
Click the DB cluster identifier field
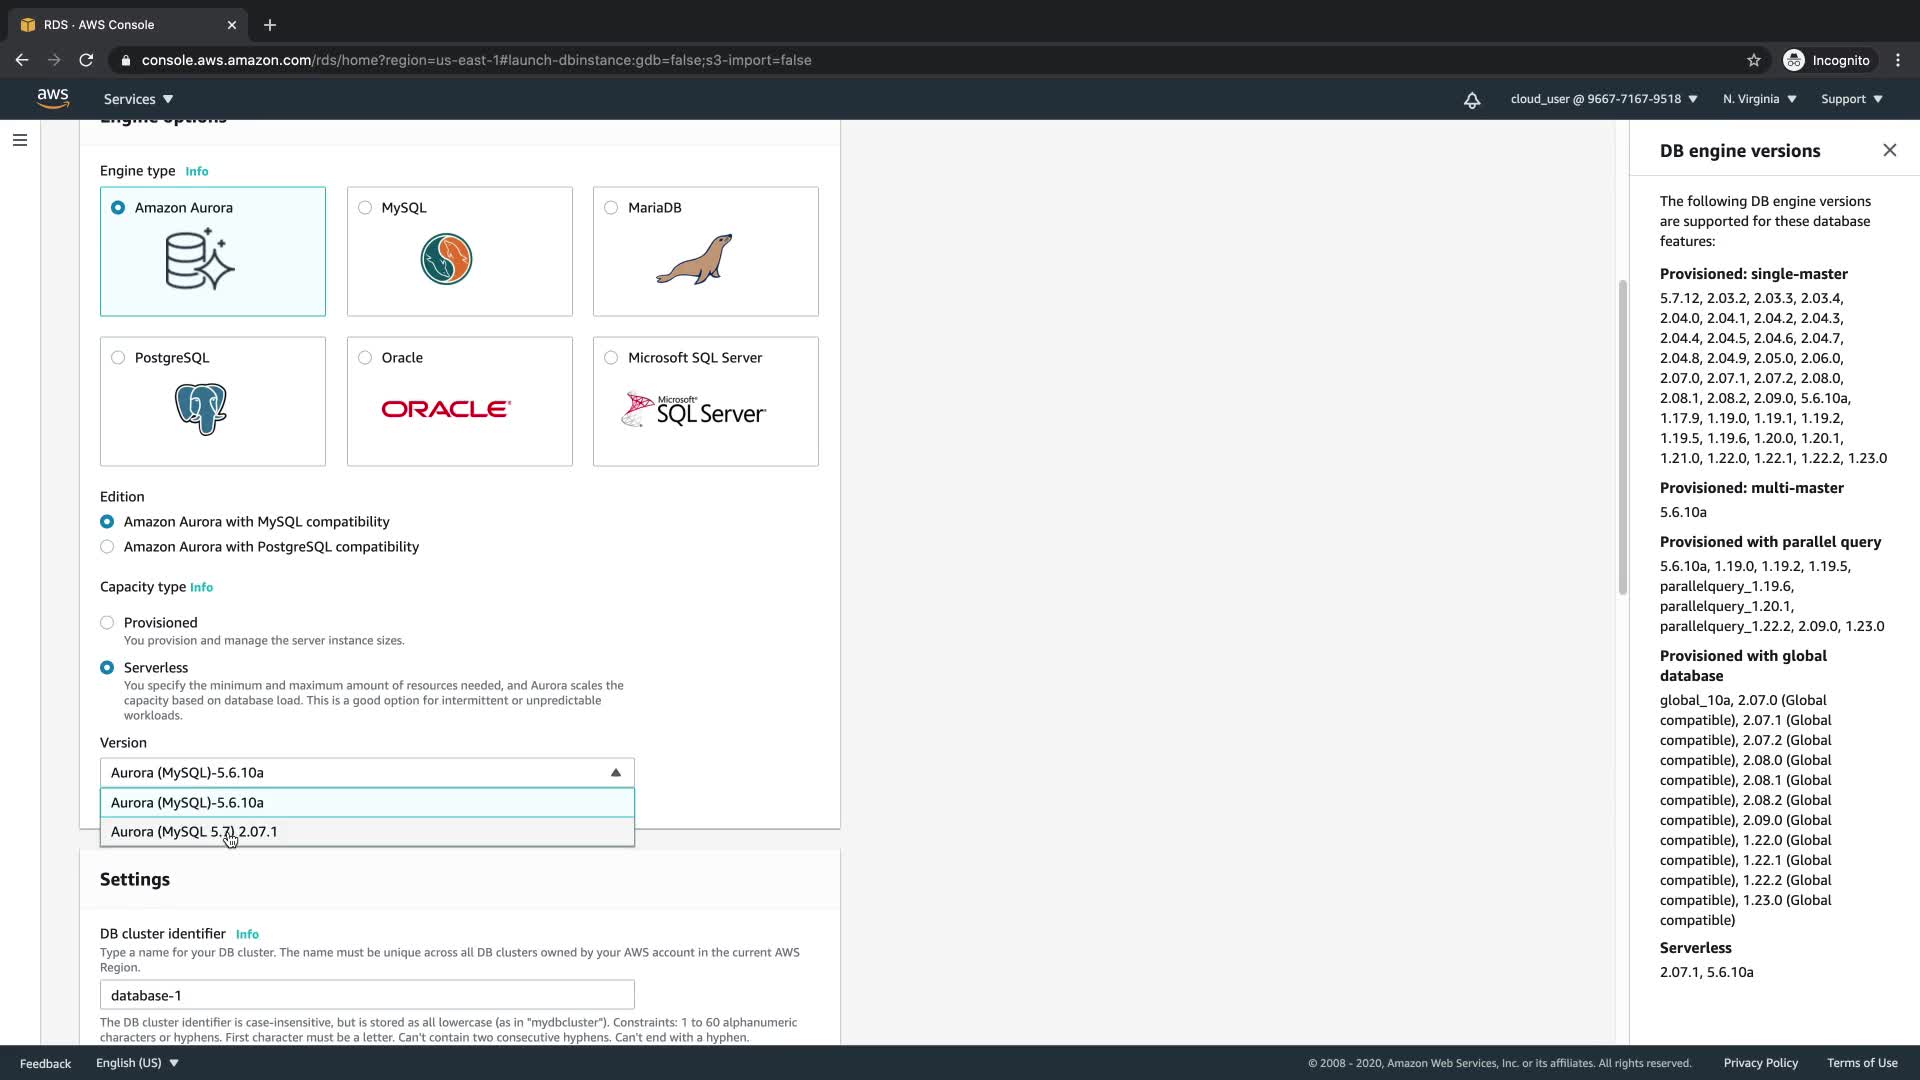(366, 995)
